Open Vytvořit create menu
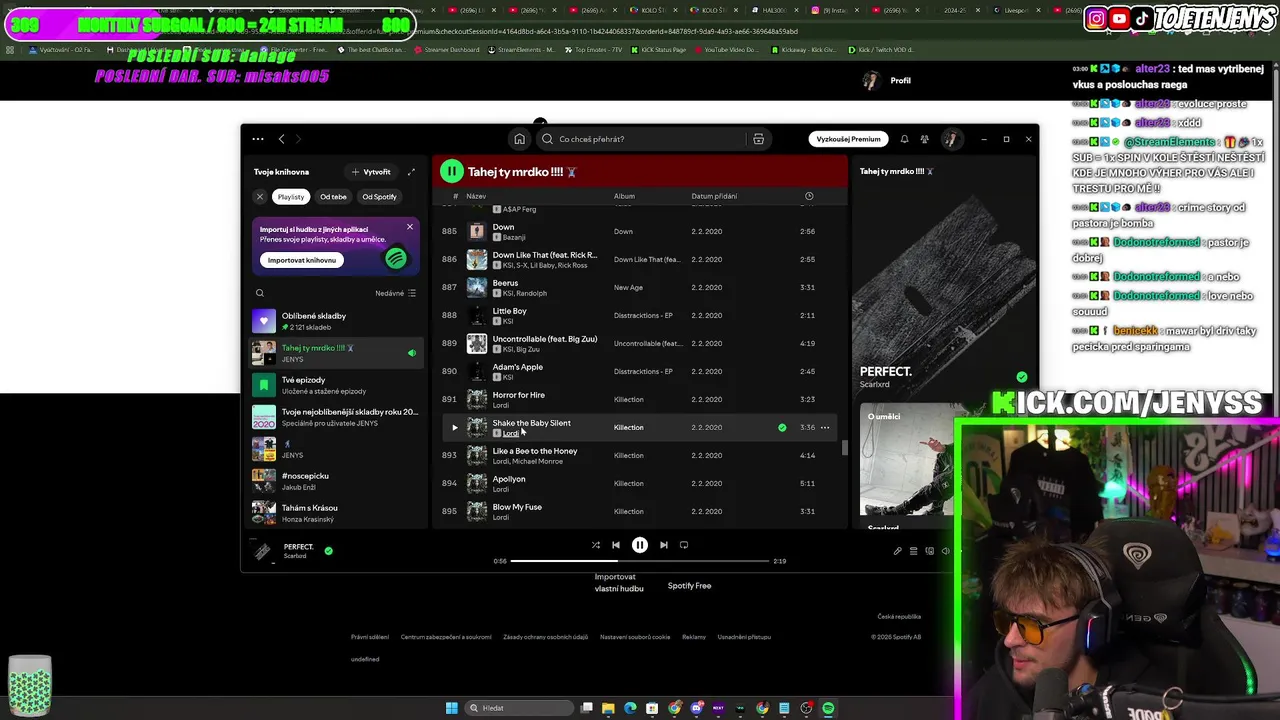 [x=371, y=172]
